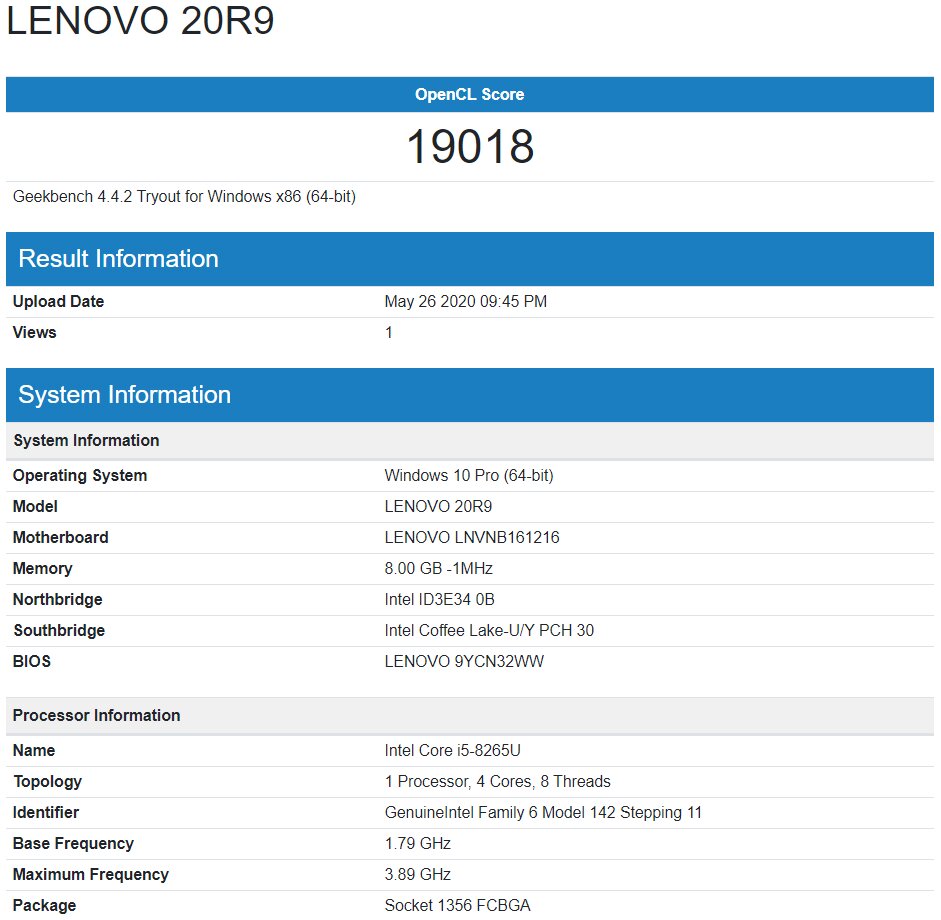Click the Upload Date label
The image size is (941, 920).
coord(58,301)
